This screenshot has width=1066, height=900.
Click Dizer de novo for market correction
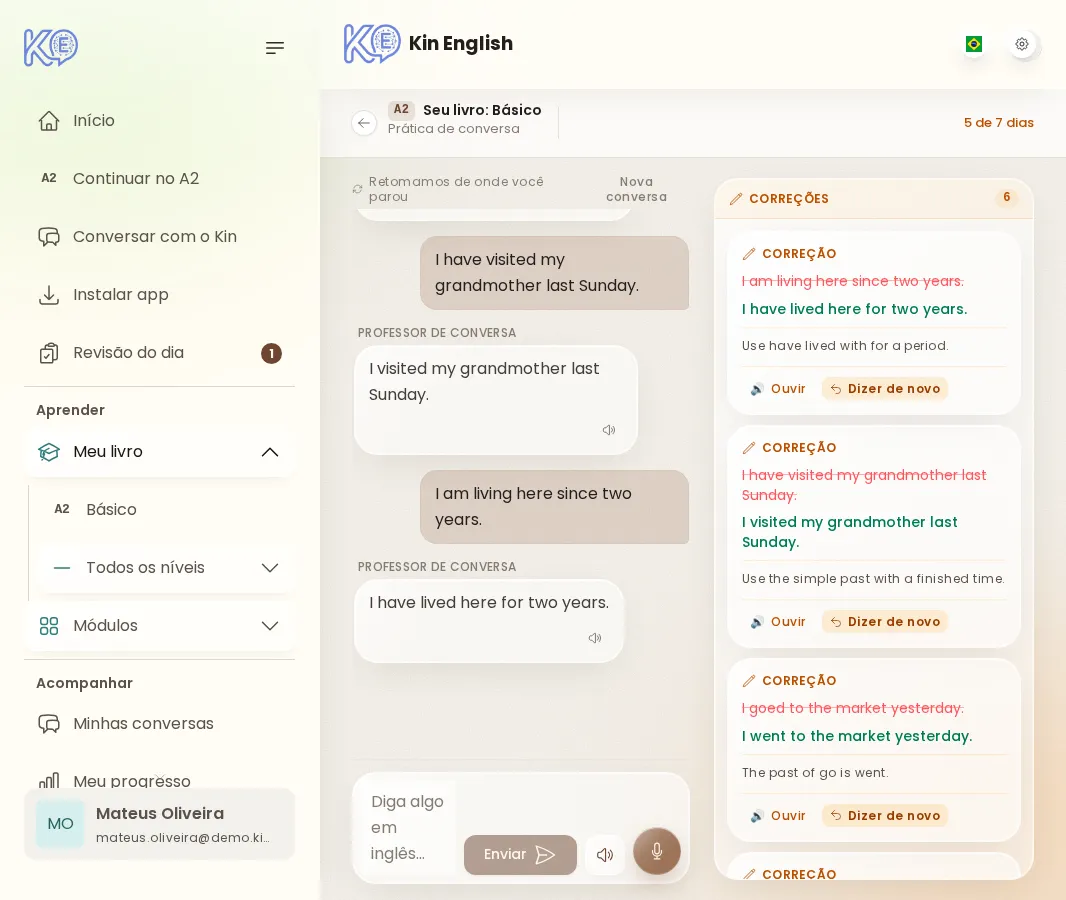point(884,816)
